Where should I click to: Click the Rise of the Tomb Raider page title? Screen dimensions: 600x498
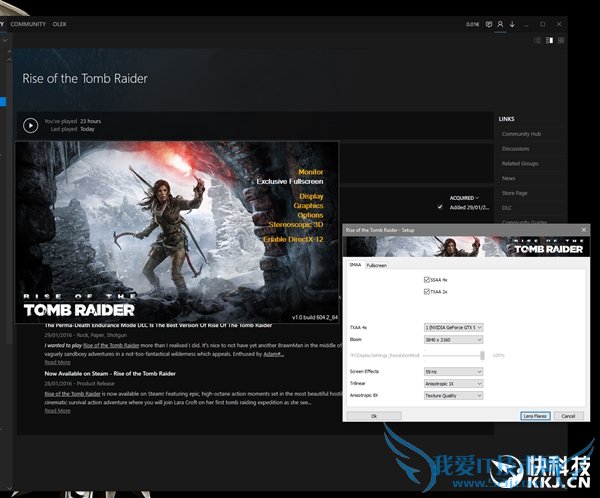click(85, 78)
